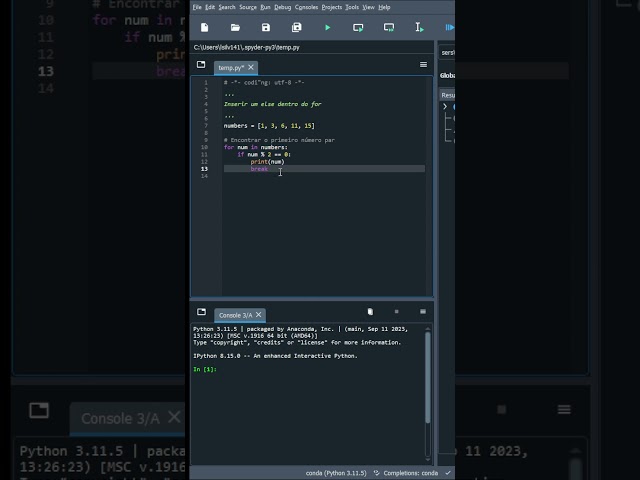Save the current file
640x480 pixels.
tap(266, 27)
